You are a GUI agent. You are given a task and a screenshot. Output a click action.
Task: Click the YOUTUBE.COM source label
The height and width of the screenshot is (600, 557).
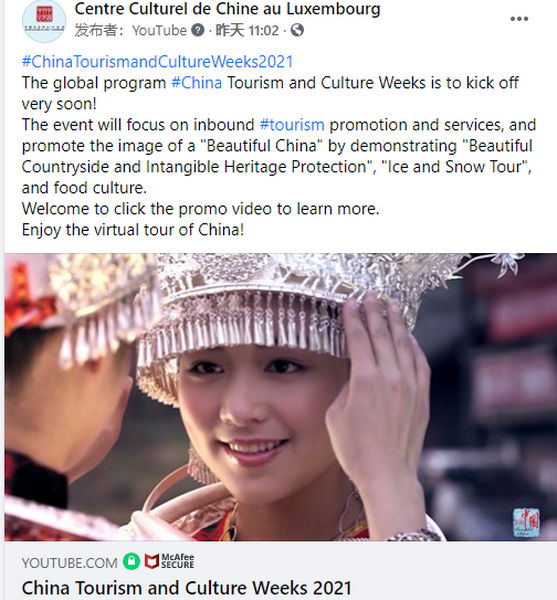(x=70, y=563)
